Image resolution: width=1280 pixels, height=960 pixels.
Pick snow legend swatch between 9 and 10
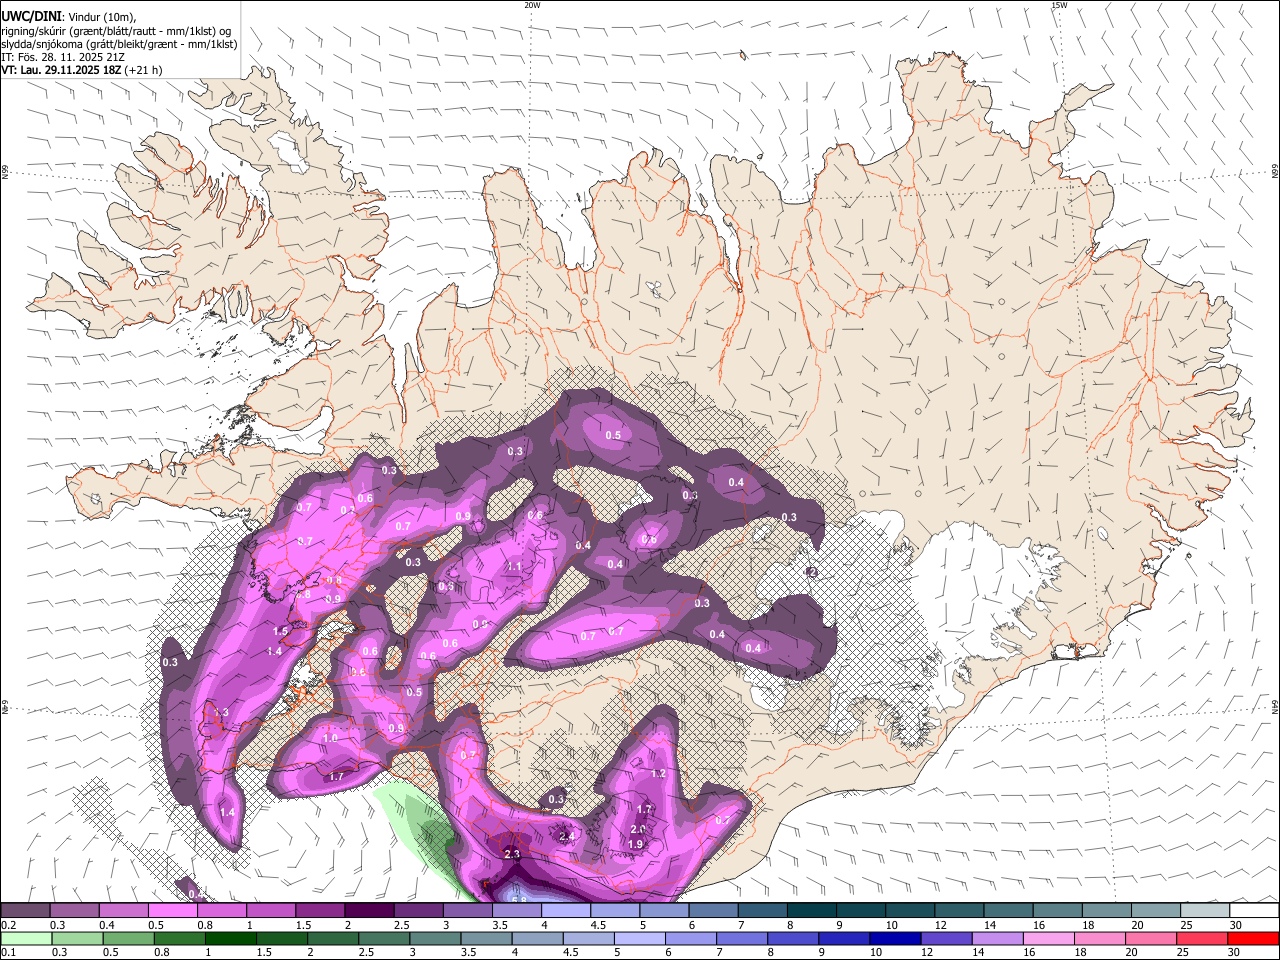(x=859, y=910)
